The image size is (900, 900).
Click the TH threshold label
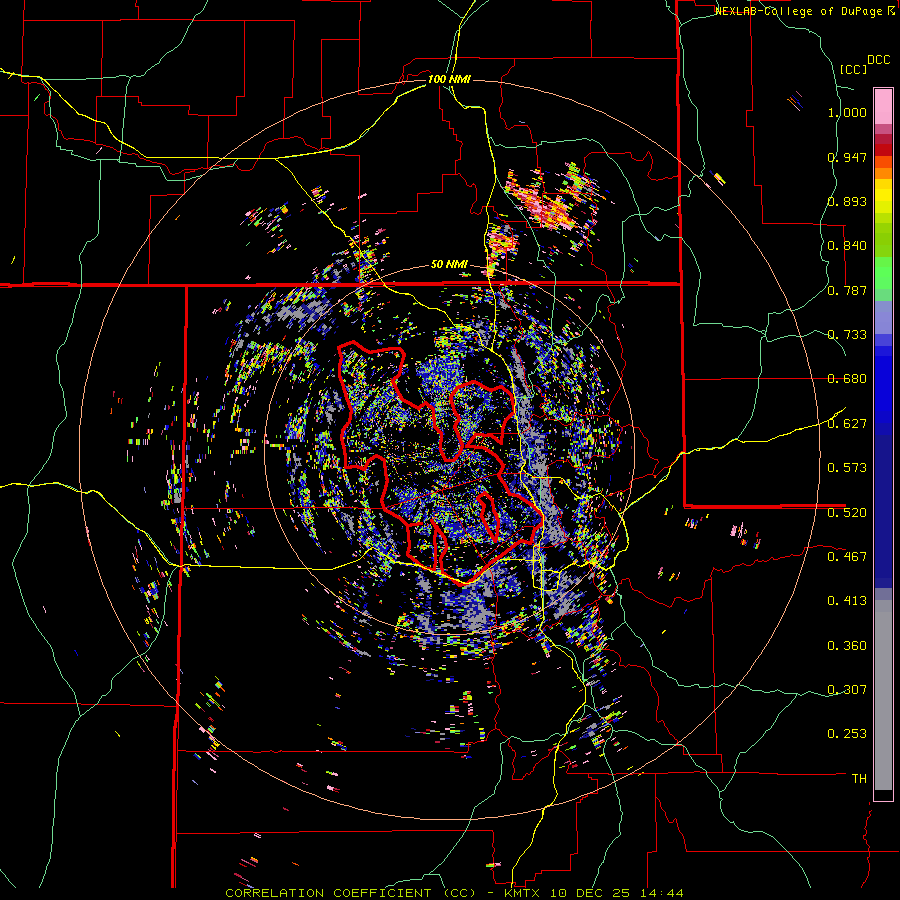859,778
